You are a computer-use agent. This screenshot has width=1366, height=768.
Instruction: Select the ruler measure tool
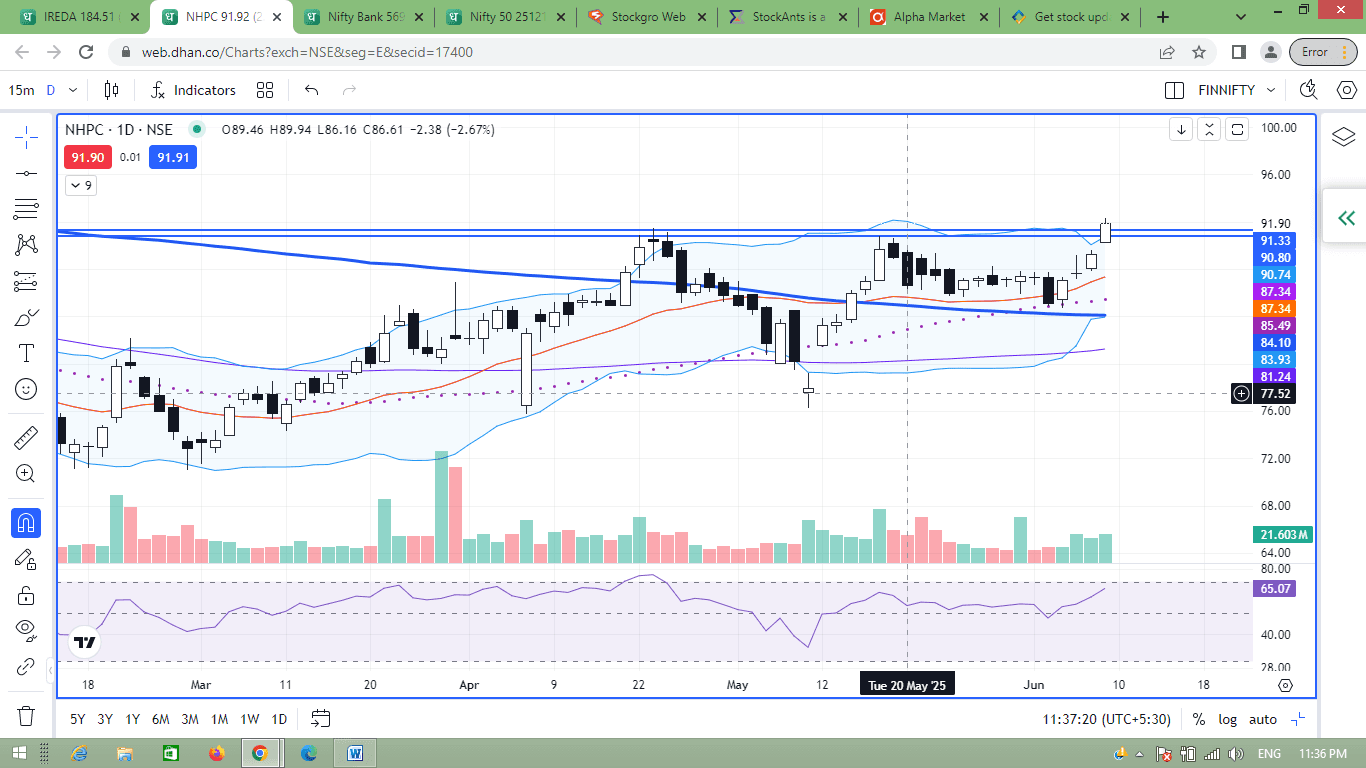26,437
